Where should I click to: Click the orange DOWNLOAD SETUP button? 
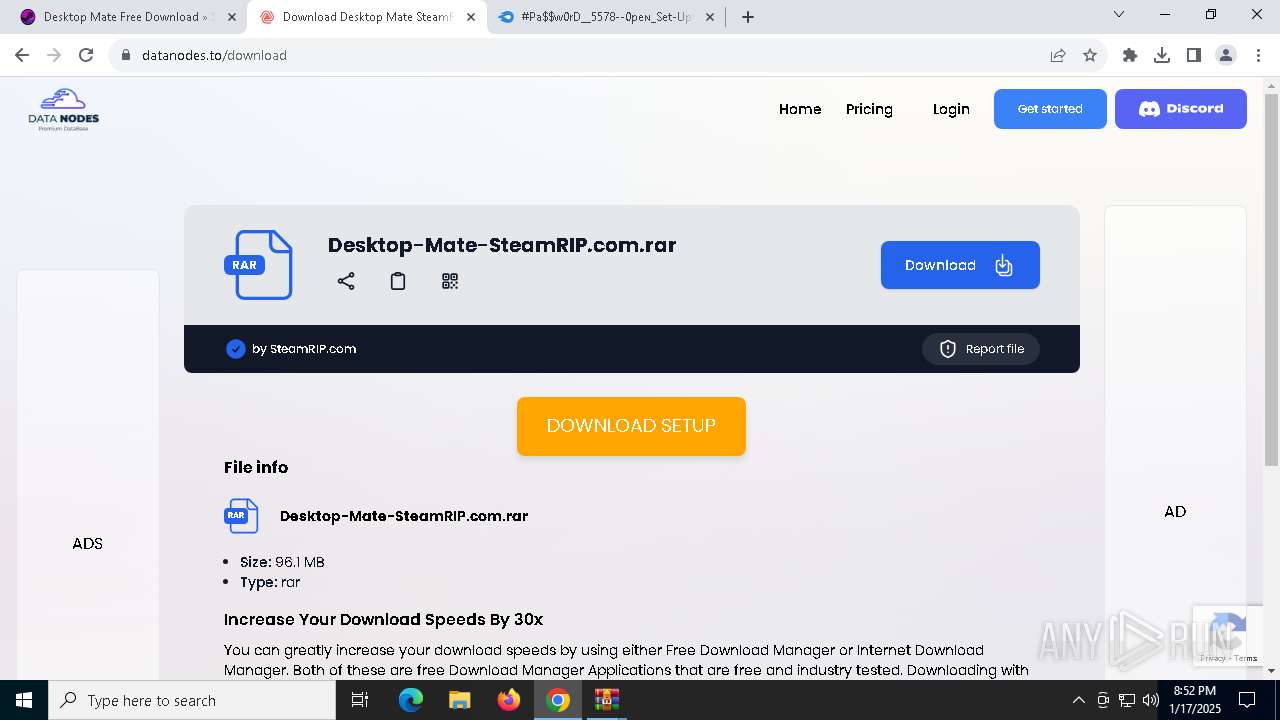pos(631,426)
